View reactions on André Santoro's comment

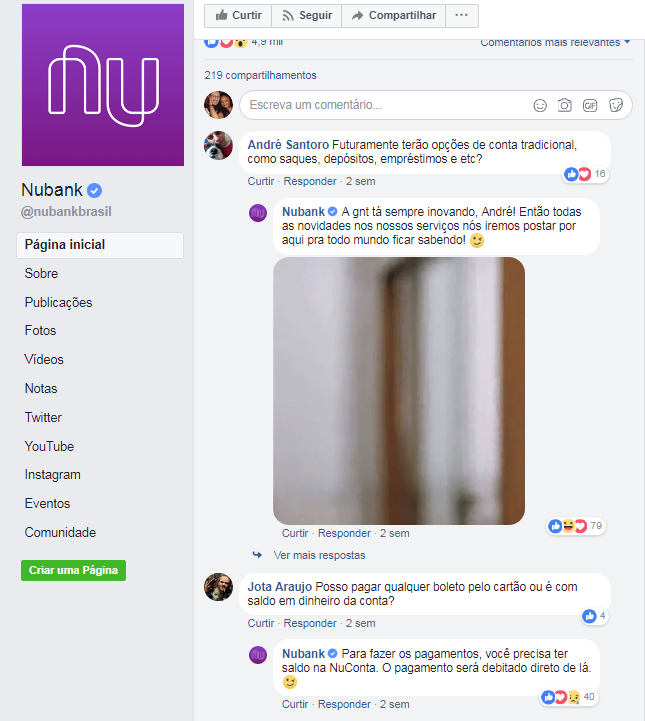(585, 174)
